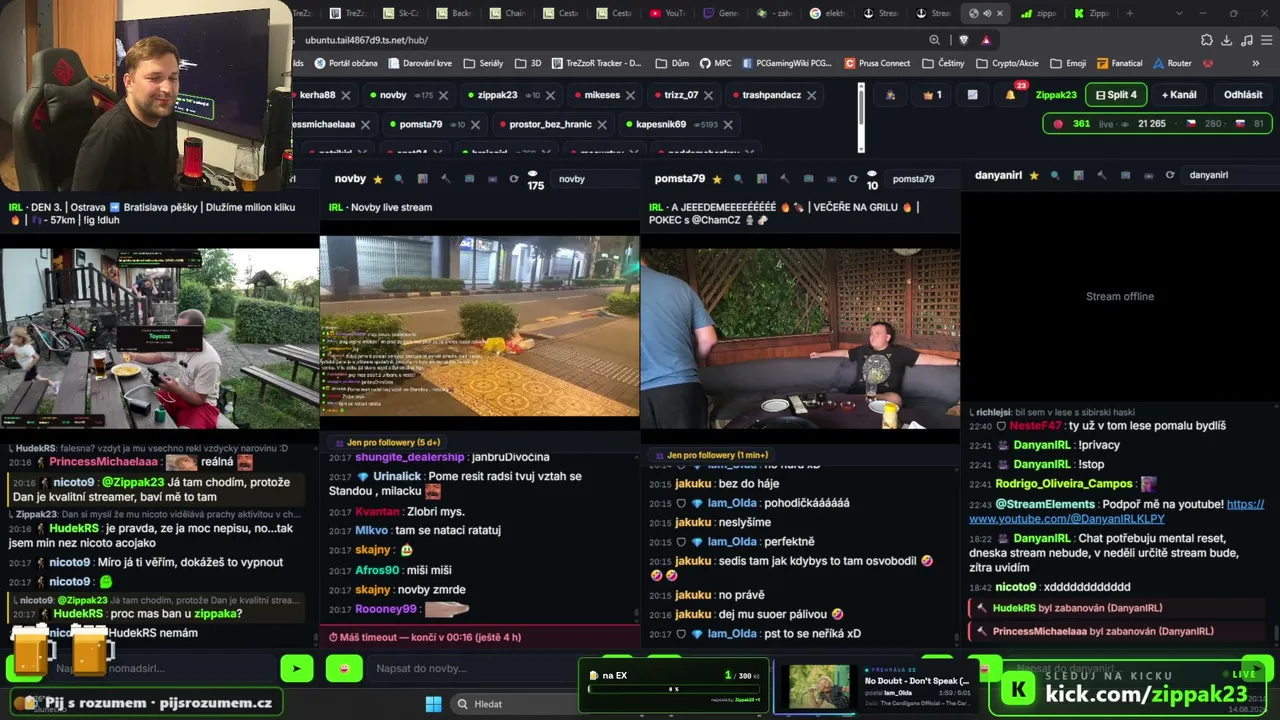
Task: Open the crown leaderboard counter
Action: click(932, 95)
